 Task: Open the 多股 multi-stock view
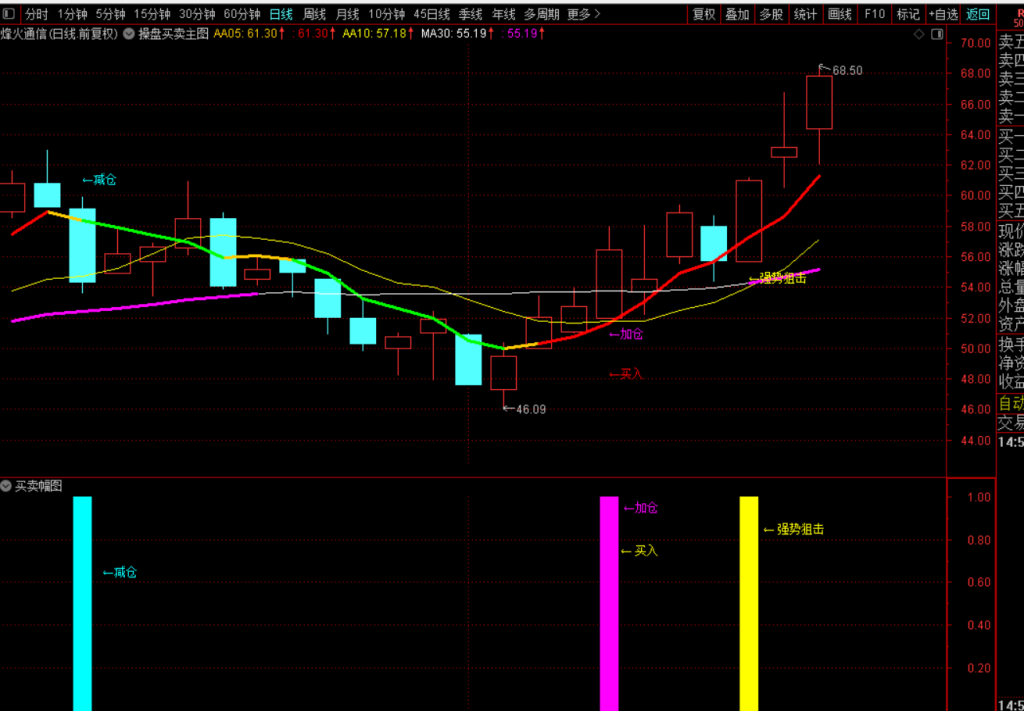point(772,14)
